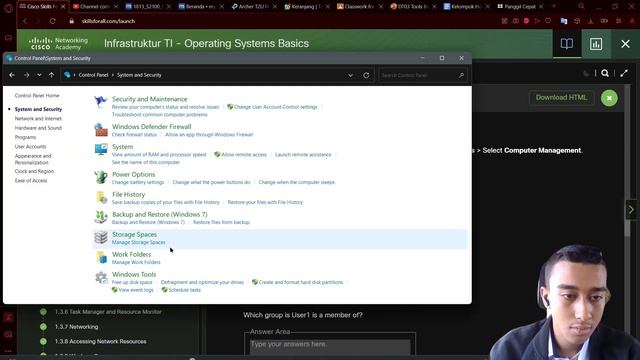Open Security and Maintenance flag icon
640x360 pixels.
coord(100,101)
